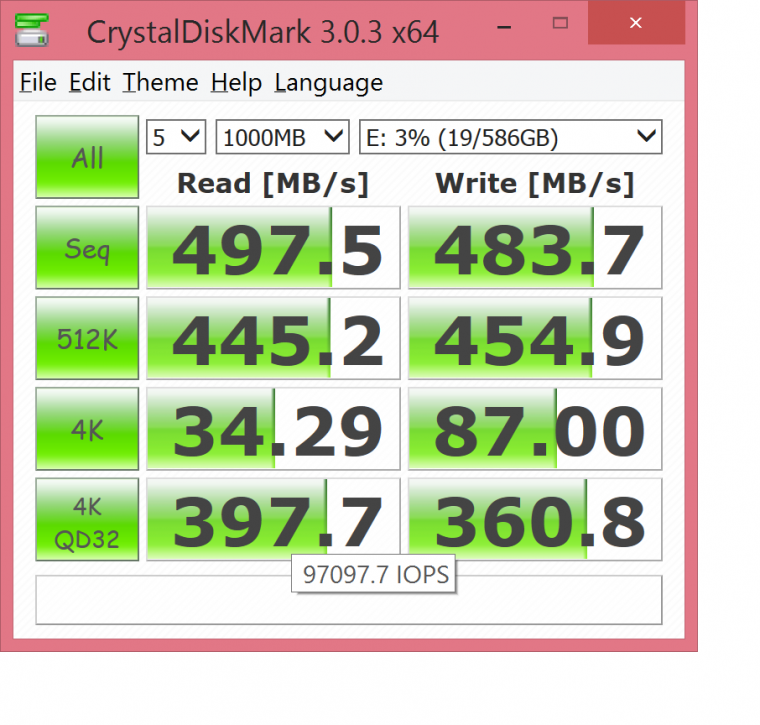Click the Read [MB/s] column header
The height and width of the screenshot is (725, 760).
(x=273, y=184)
